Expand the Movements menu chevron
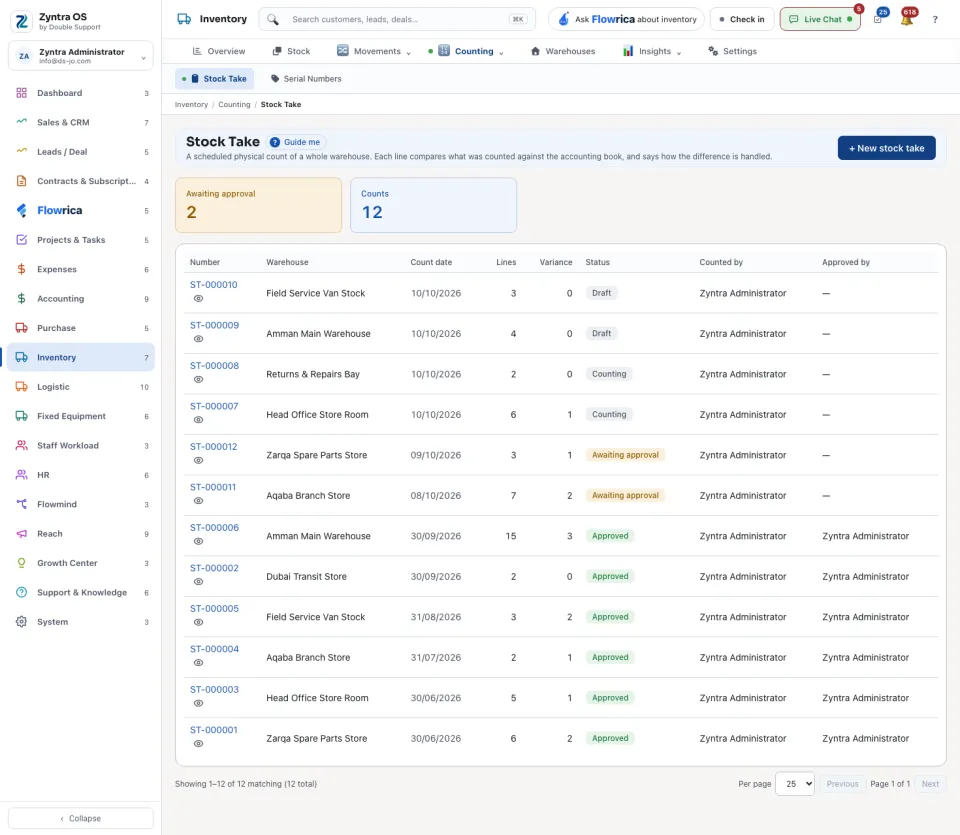 [408, 53]
